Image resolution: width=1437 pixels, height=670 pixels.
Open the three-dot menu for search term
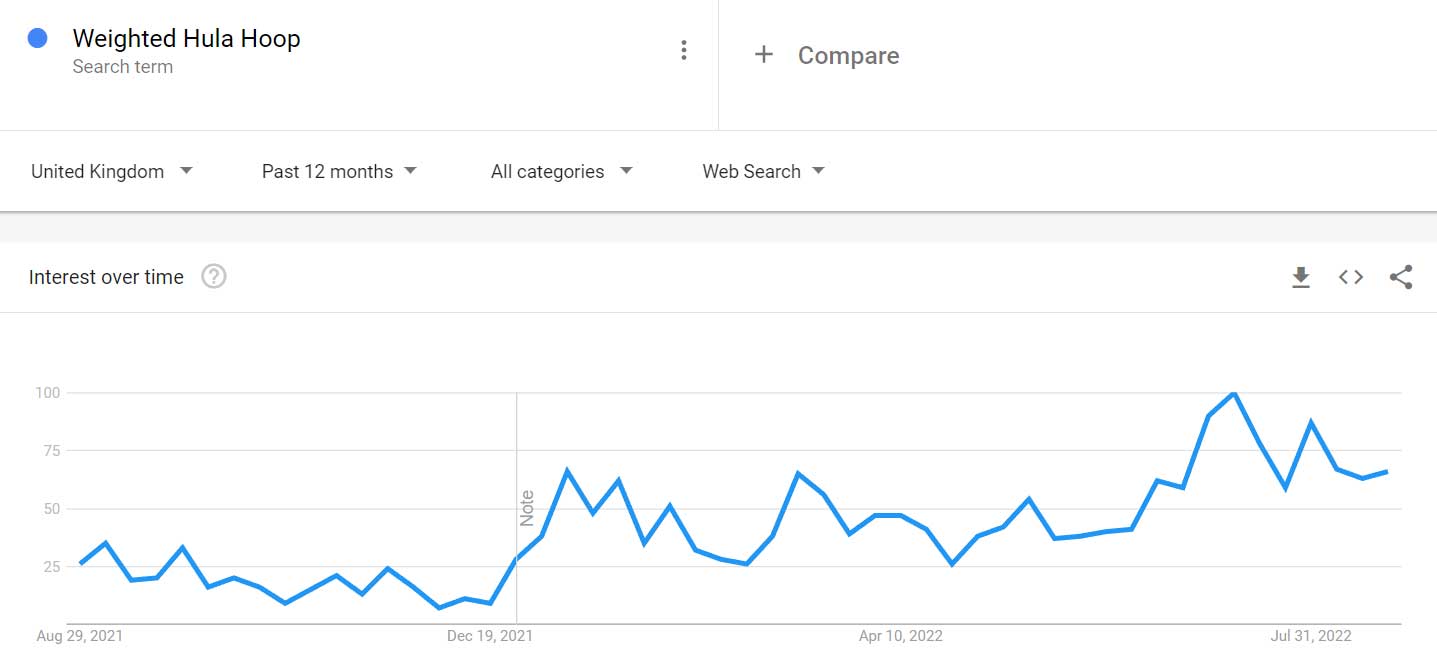coord(684,50)
